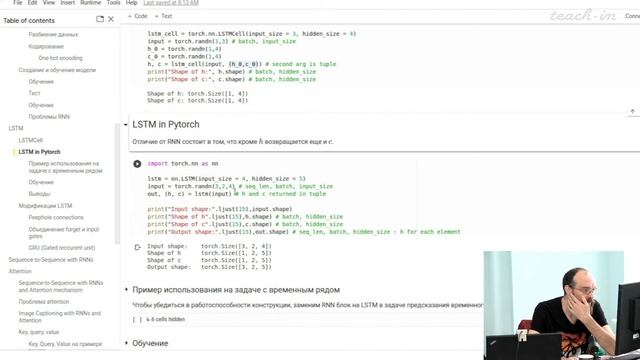
Task: Open the Tools menu
Action: (x=113, y=2)
